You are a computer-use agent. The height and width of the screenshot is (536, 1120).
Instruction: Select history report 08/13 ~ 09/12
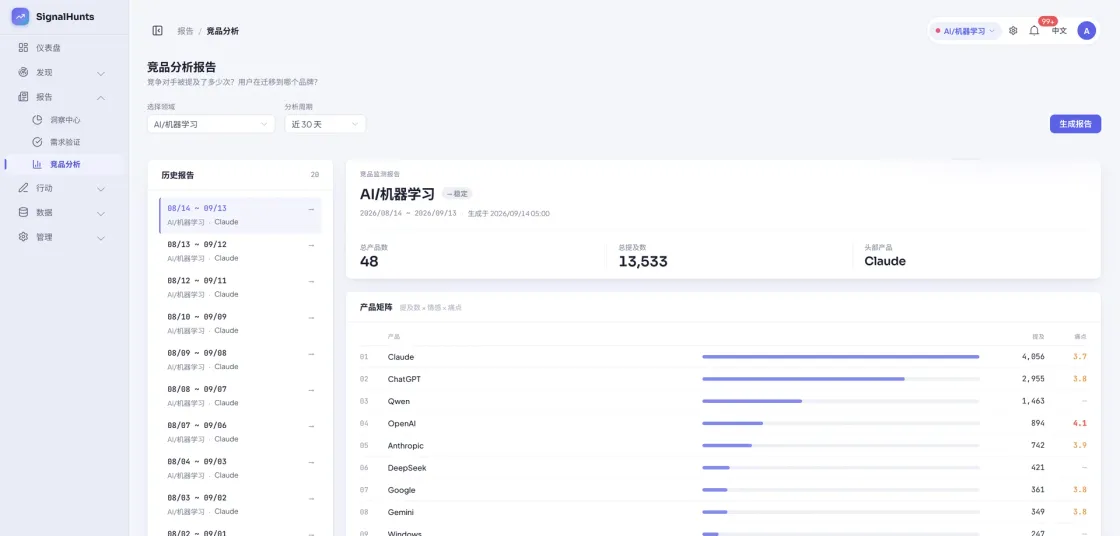(240, 251)
